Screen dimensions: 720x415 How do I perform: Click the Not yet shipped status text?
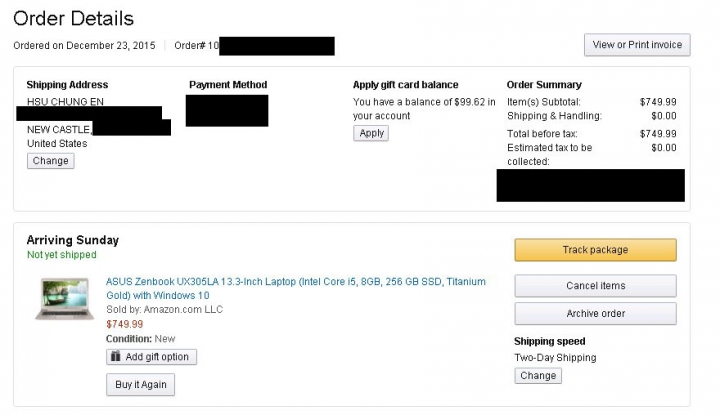point(62,255)
